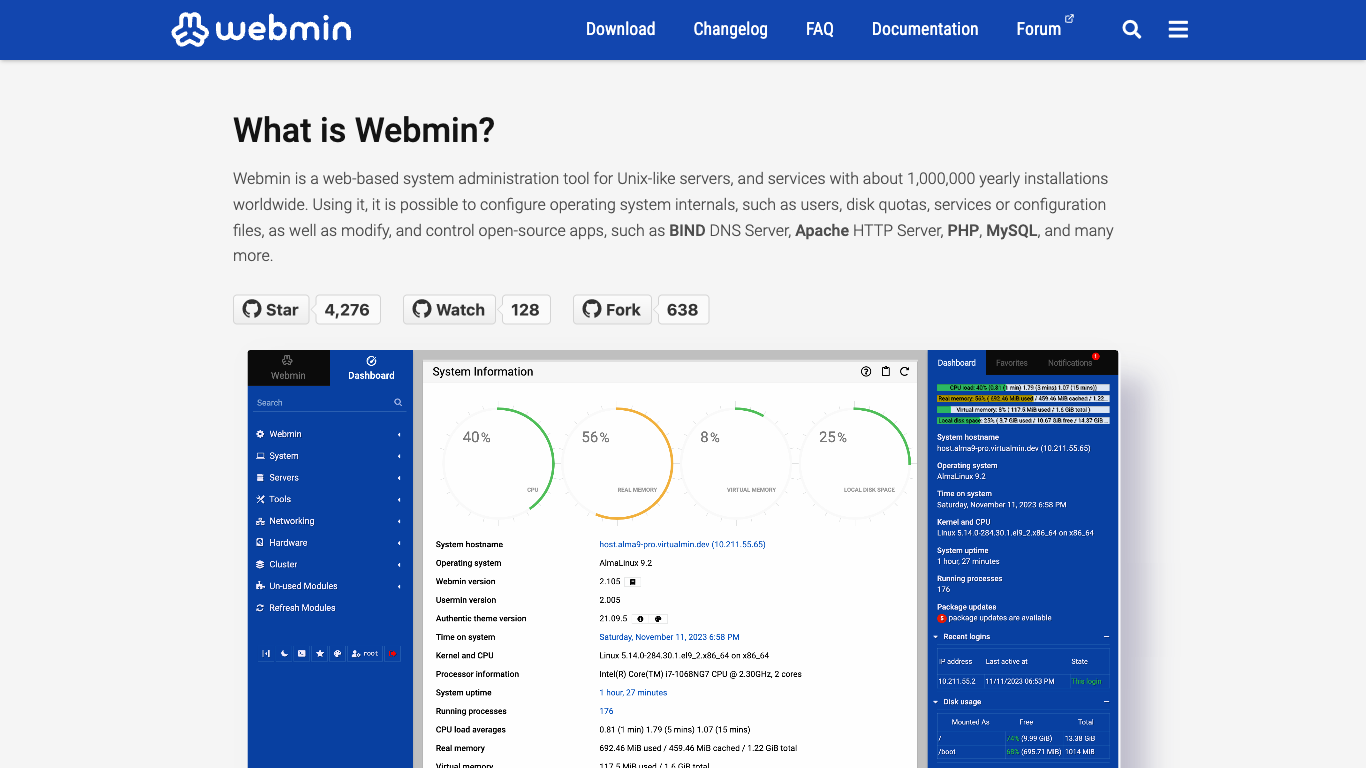The image size is (1366, 768).
Task: Open the terminal icon in sidebar toolbar
Action: (302, 653)
